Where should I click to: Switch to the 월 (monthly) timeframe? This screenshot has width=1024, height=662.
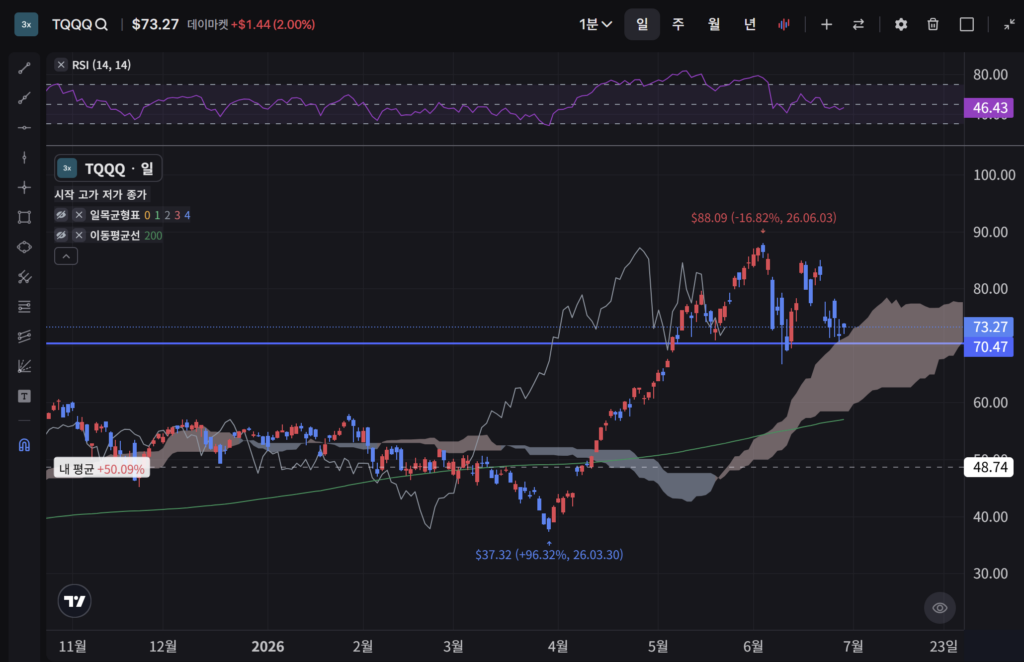pos(714,25)
